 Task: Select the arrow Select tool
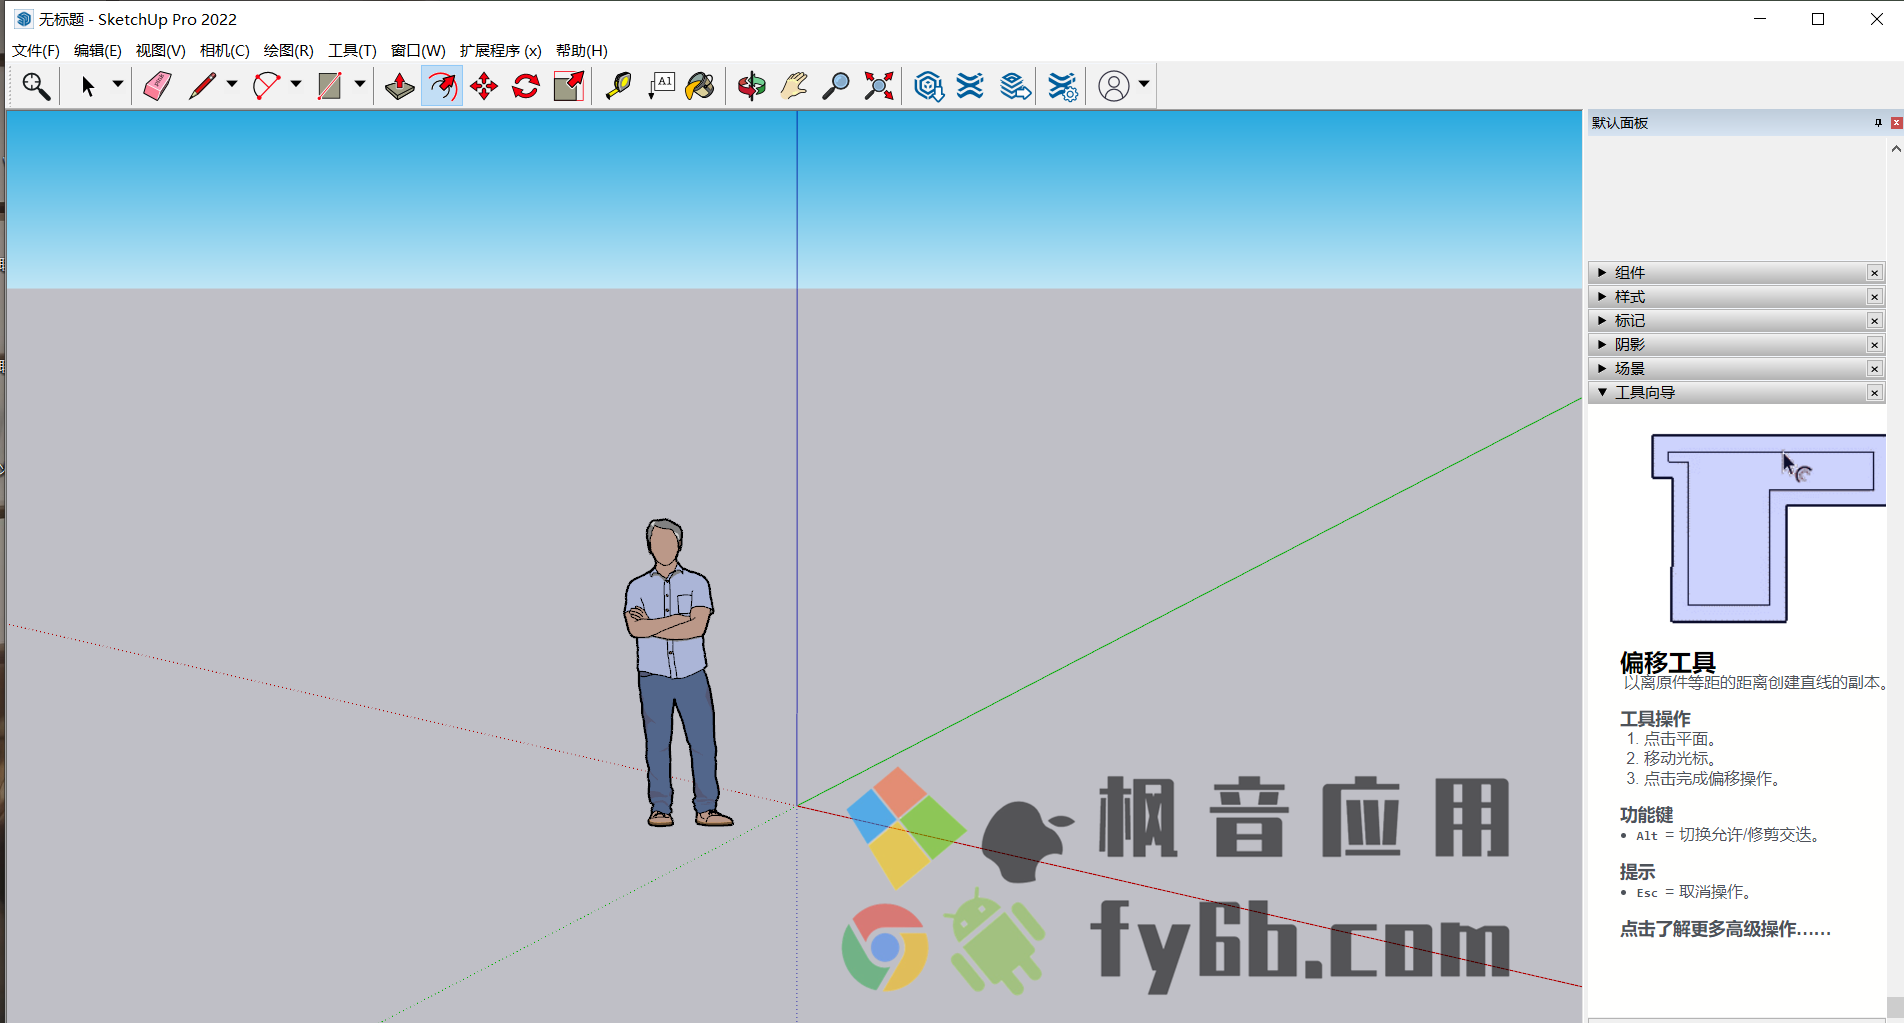pos(88,86)
